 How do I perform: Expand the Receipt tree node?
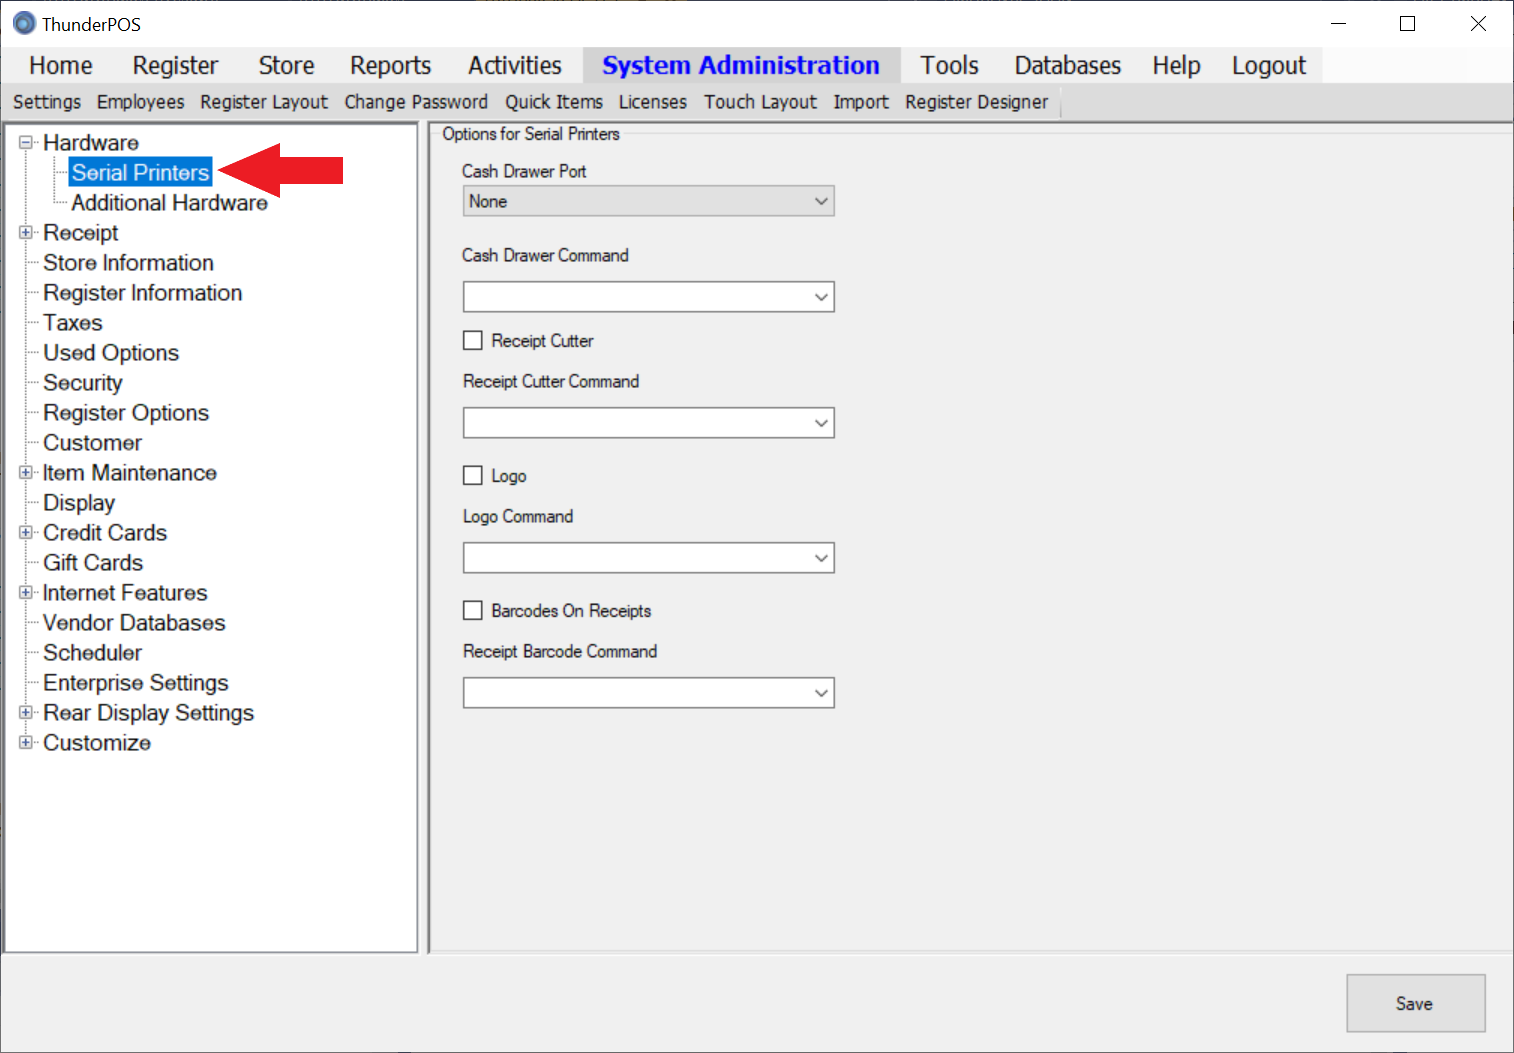(x=26, y=232)
